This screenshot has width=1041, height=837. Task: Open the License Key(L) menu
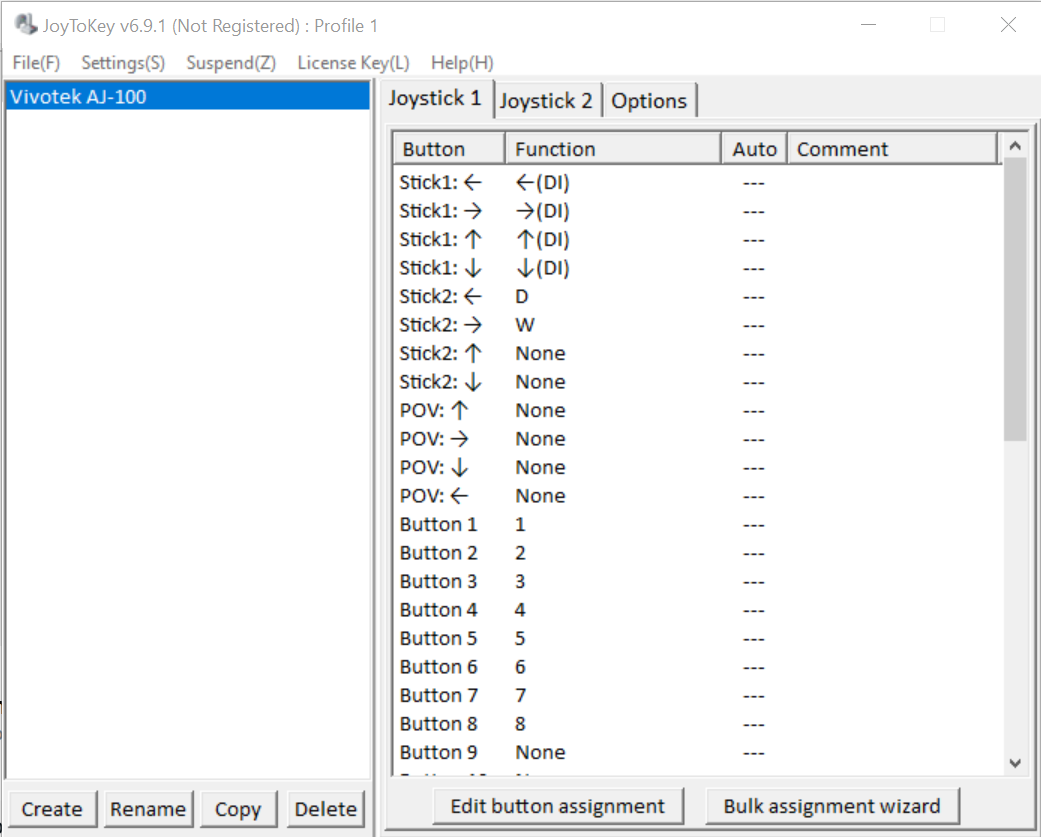353,63
